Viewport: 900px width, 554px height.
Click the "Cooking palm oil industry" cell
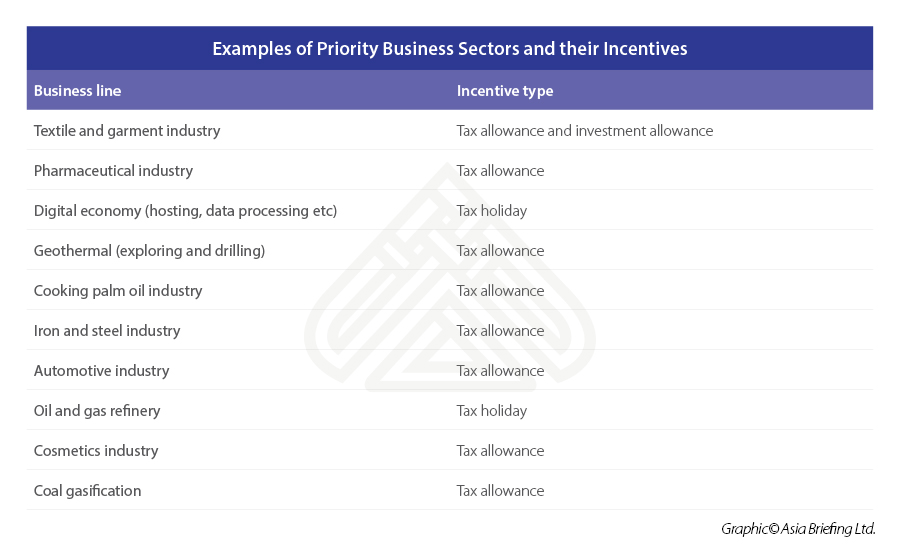(x=118, y=291)
